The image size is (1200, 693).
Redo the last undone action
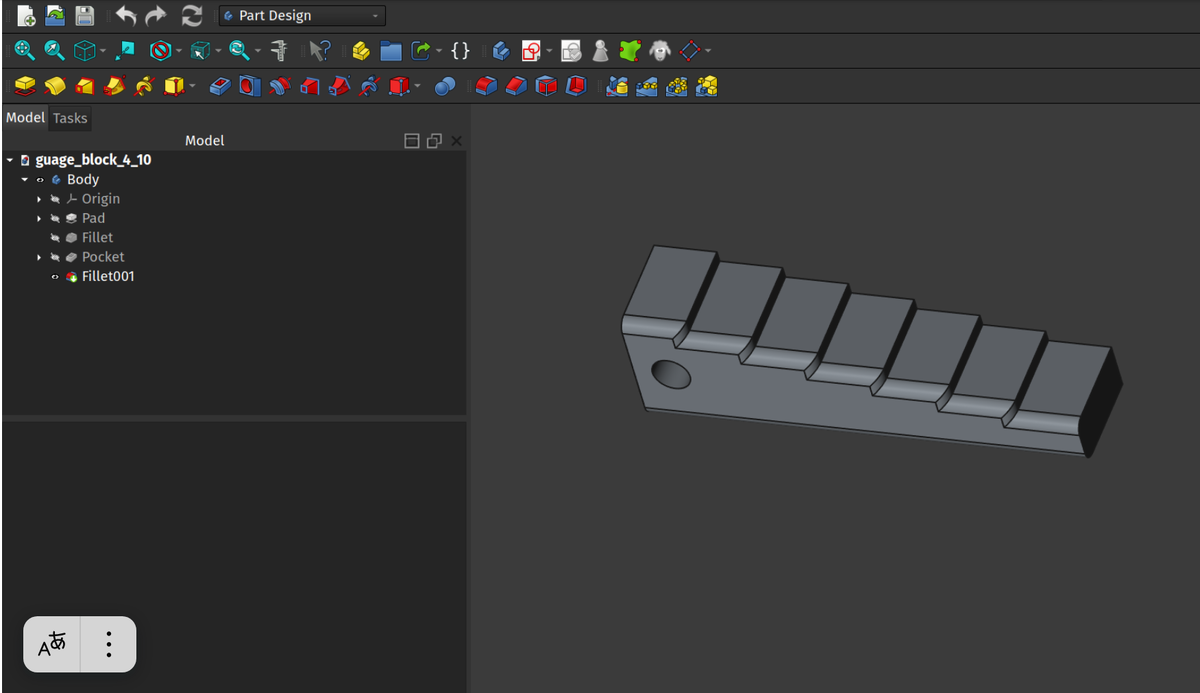(x=156, y=16)
